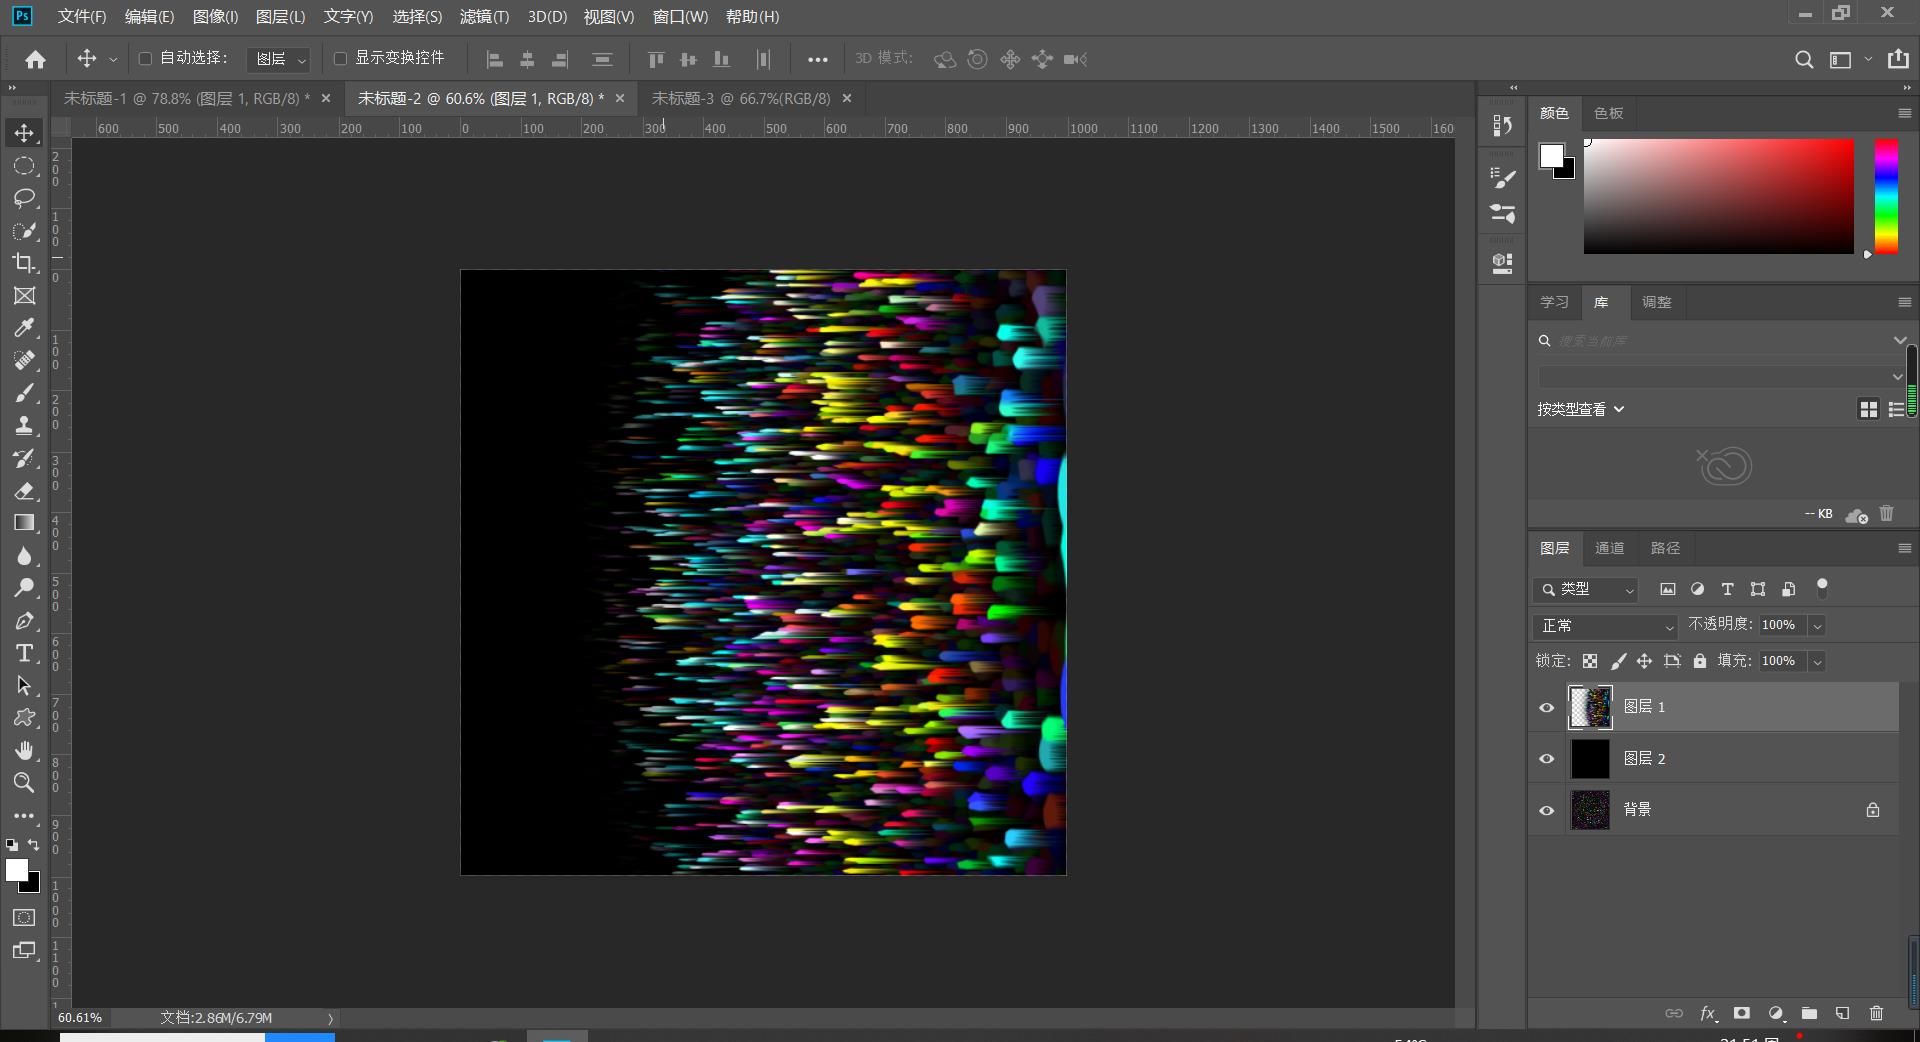This screenshot has width=1920, height=1042.
Task: Select the Eyedropper tool
Action: click(24, 328)
